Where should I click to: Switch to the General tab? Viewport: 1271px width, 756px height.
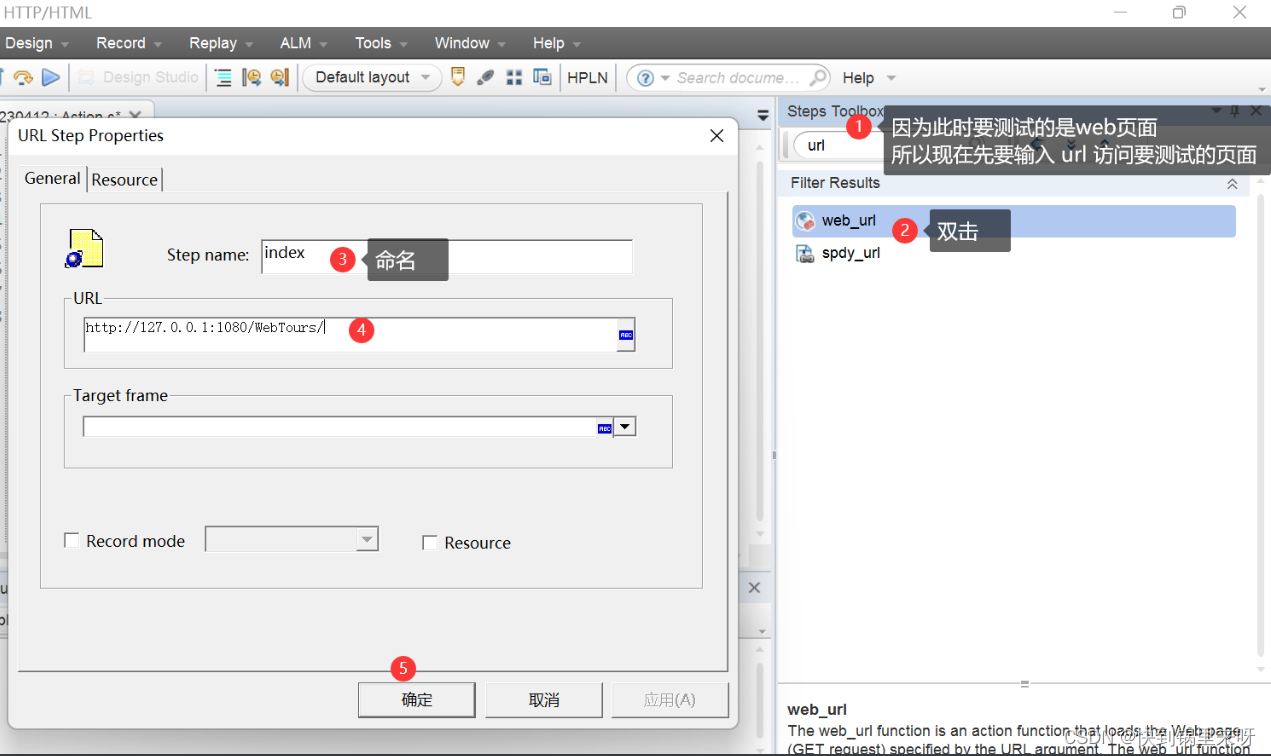pyautogui.click(x=53, y=178)
